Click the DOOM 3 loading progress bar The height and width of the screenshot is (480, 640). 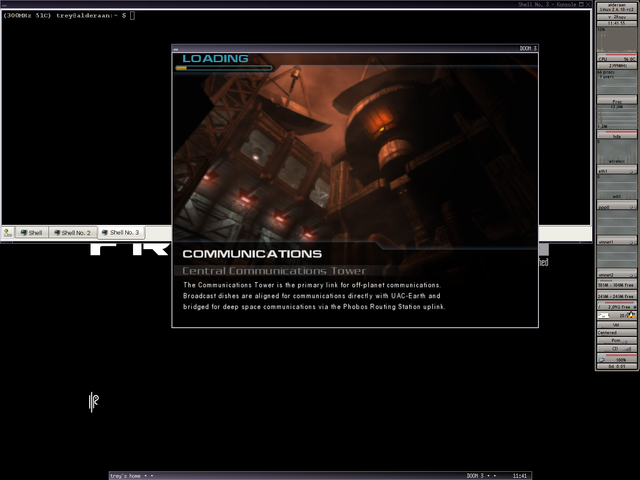(224, 68)
